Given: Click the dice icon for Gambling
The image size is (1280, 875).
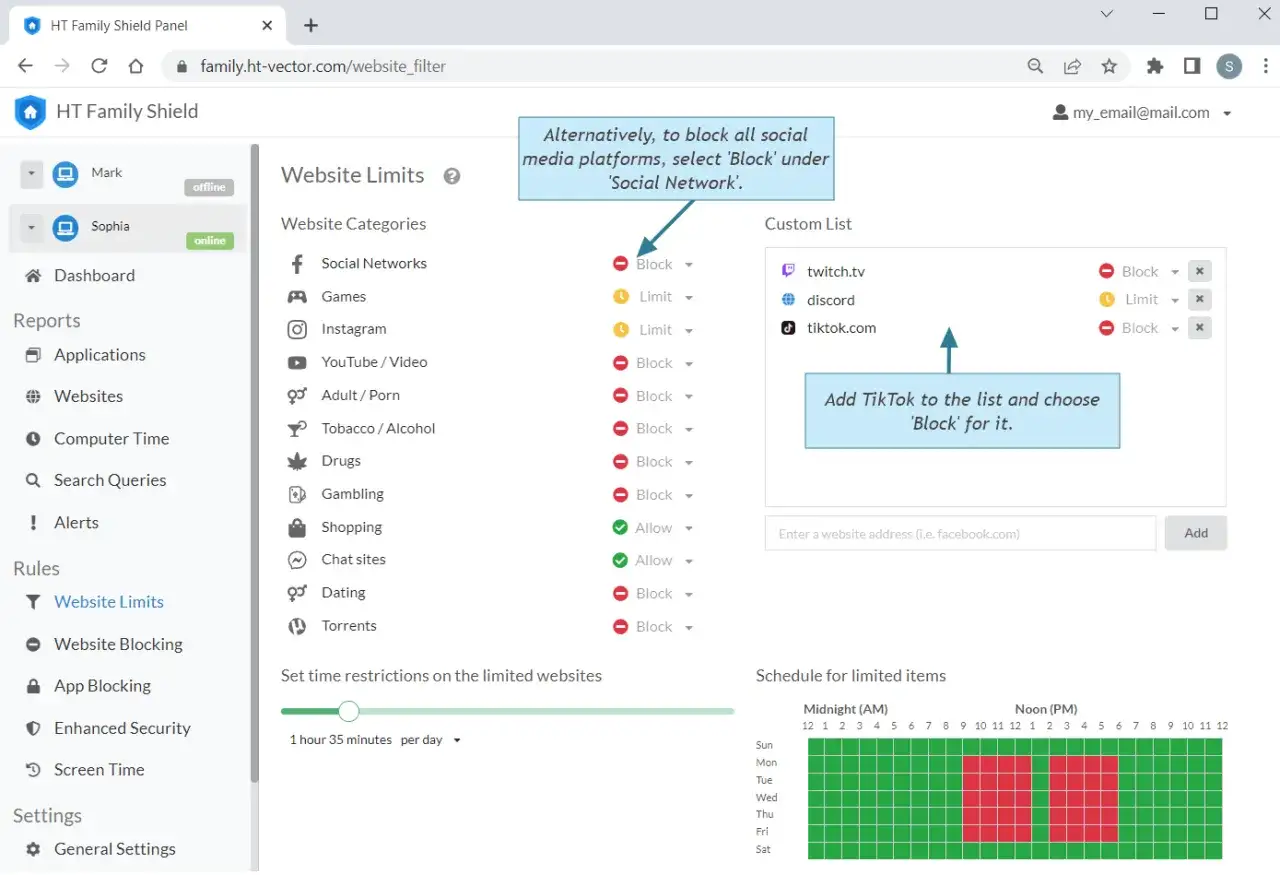Looking at the screenshot, I should point(297,494).
